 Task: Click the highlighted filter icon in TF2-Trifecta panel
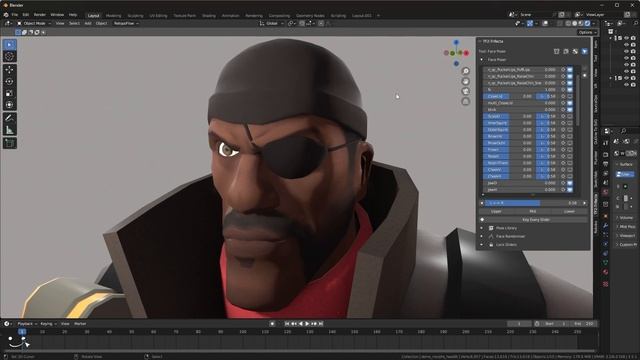(584, 51)
